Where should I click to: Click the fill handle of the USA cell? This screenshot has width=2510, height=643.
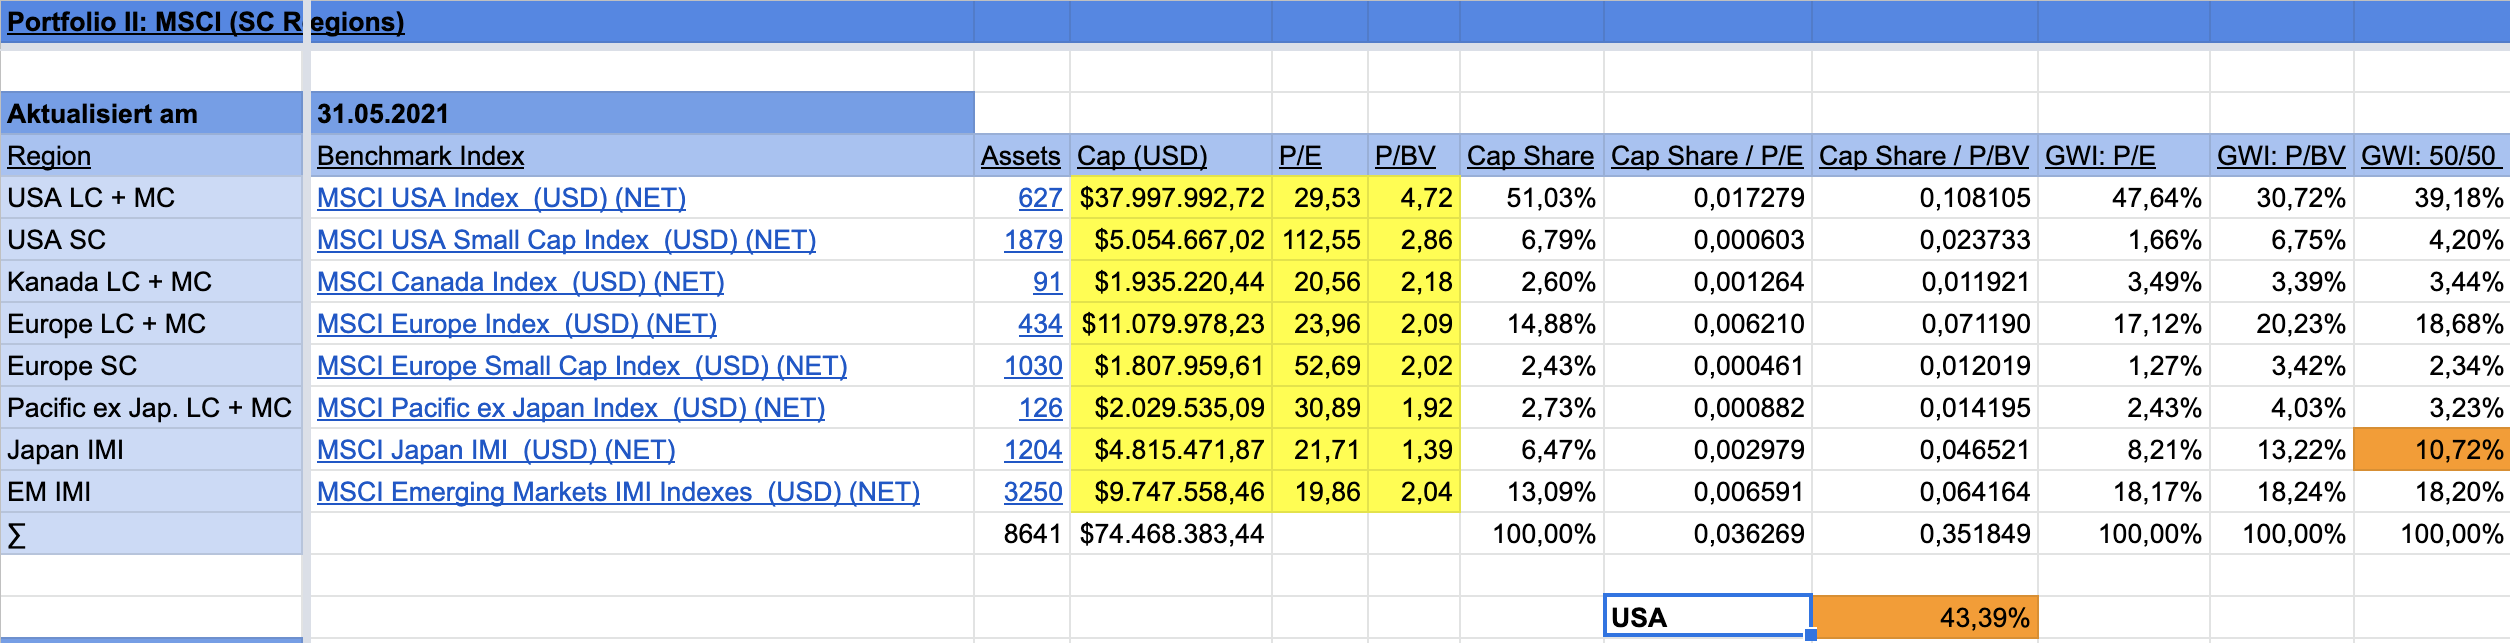[1811, 635]
